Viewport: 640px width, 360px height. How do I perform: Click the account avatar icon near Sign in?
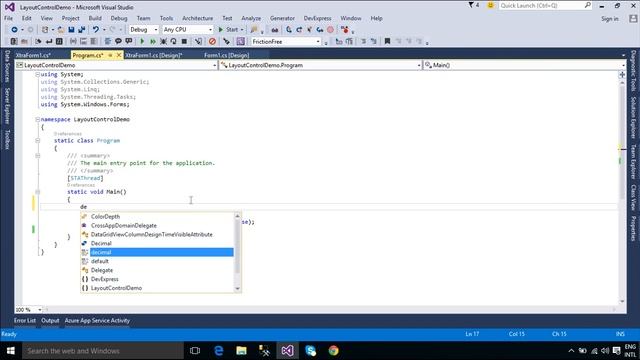(x=633, y=18)
